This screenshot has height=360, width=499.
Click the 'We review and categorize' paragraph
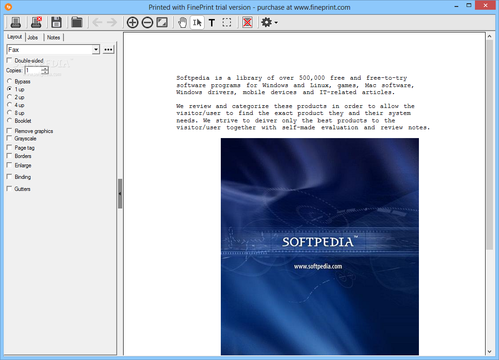point(303,117)
